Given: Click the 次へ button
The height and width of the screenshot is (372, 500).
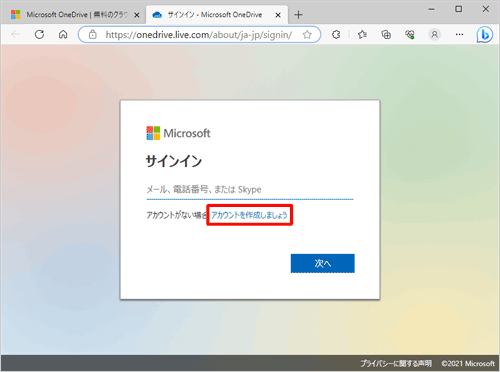Looking at the screenshot, I should click(x=322, y=263).
